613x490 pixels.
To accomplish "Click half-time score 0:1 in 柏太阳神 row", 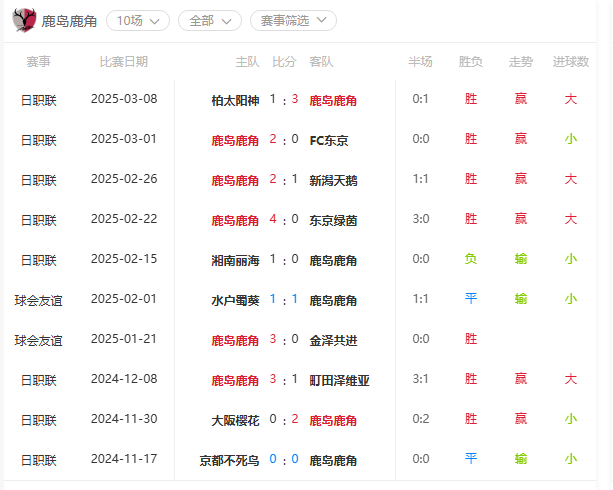I will pyautogui.click(x=421, y=99).
